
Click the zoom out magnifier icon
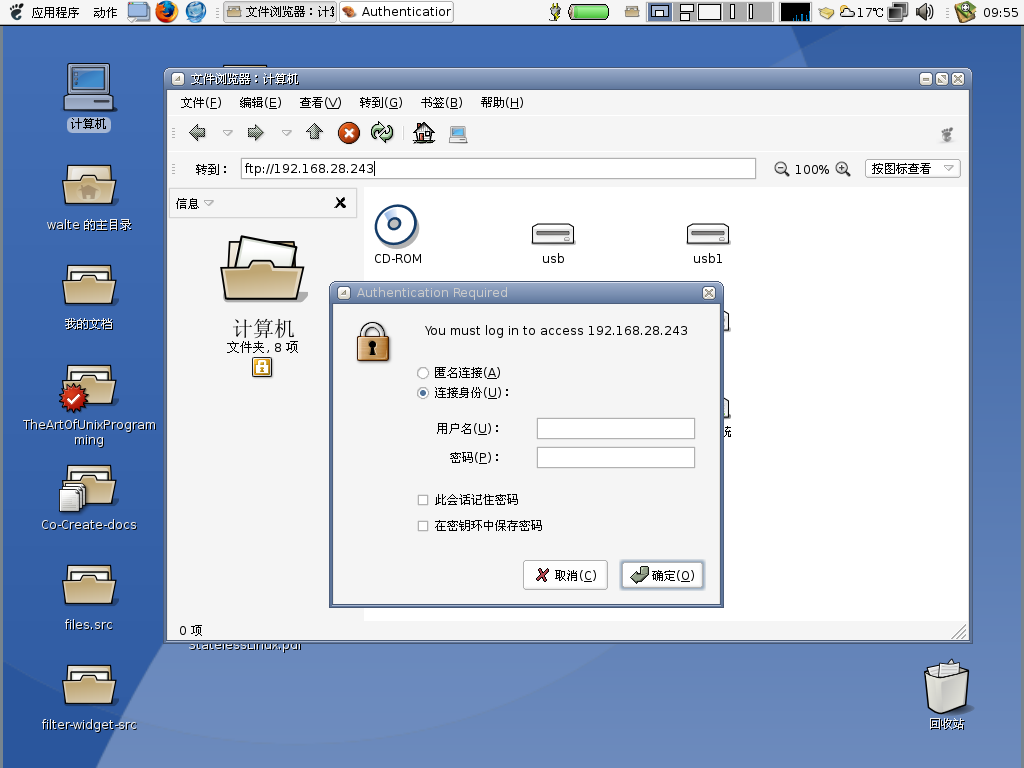point(782,169)
